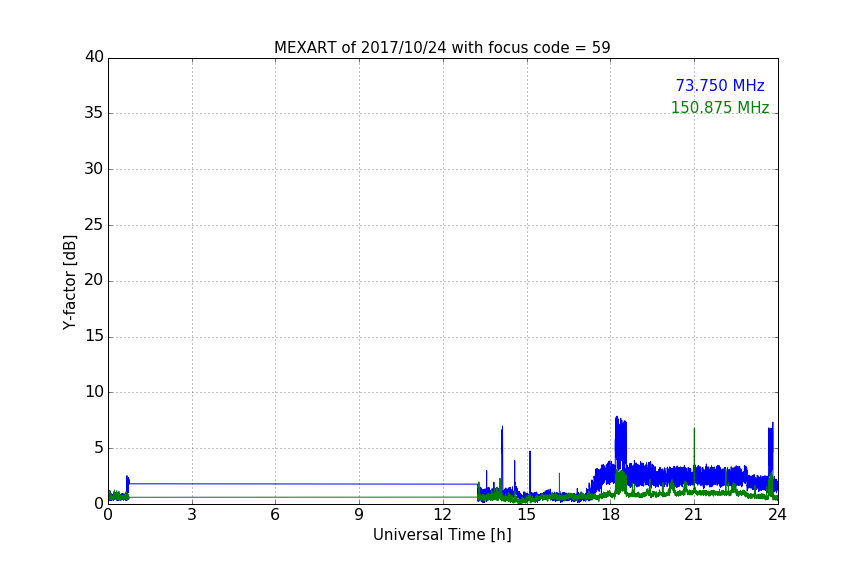Click the flat green line at 9 hours
The height and width of the screenshot is (576, 864).
(x=359, y=497)
